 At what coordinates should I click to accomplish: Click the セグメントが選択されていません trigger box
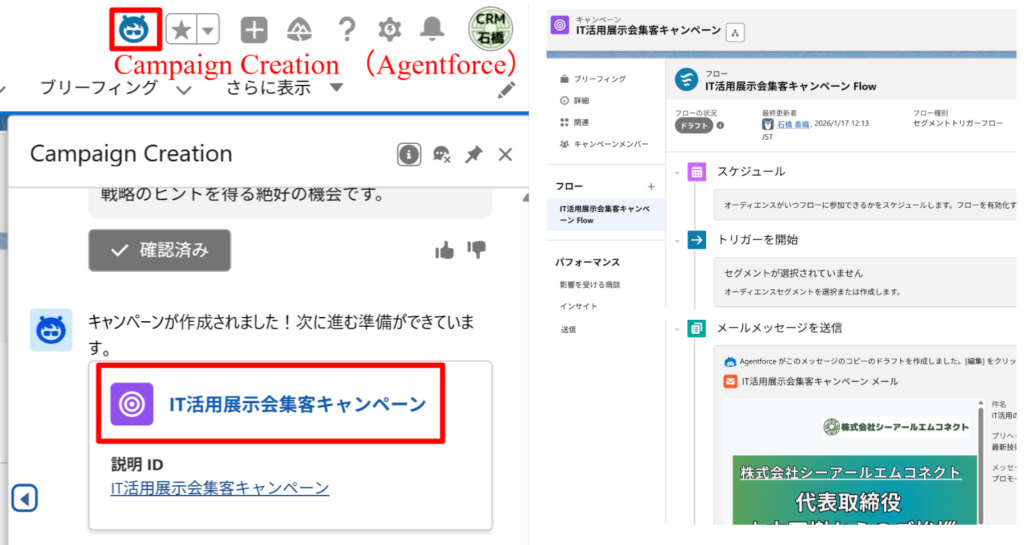click(865, 282)
